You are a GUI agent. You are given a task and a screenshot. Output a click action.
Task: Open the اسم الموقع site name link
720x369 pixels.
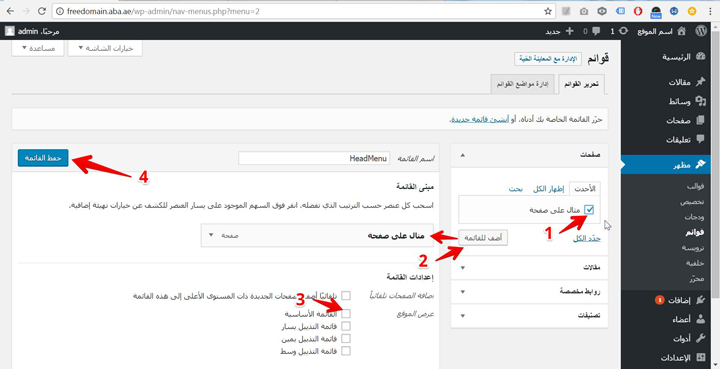655,31
